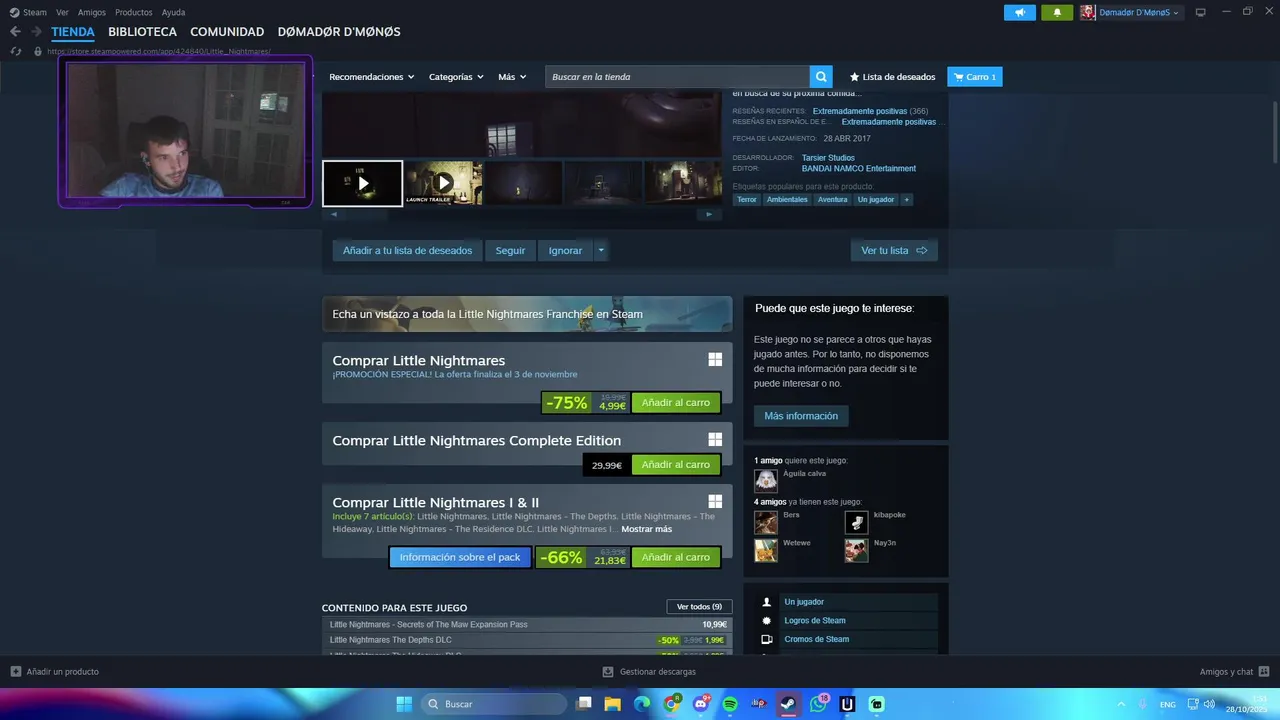1280x720 pixels.
Task: Click the Terror tag
Action: [747, 200]
